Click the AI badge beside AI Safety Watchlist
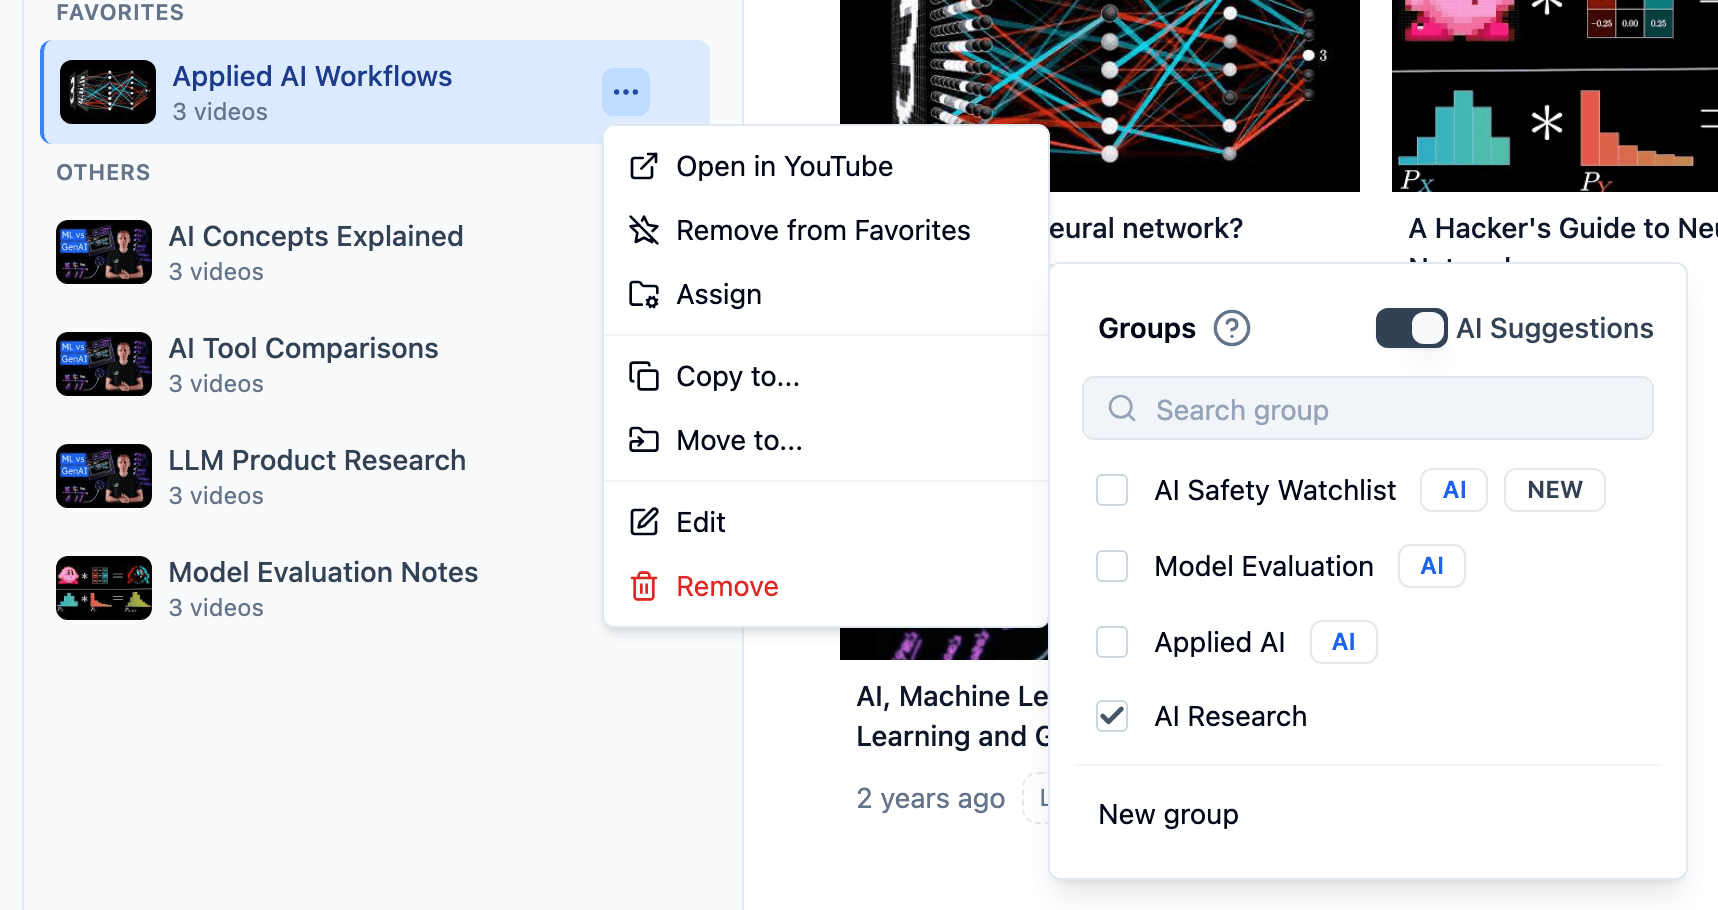The width and height of the screenshot is (1718, 910). click(x=1454, y=490)
